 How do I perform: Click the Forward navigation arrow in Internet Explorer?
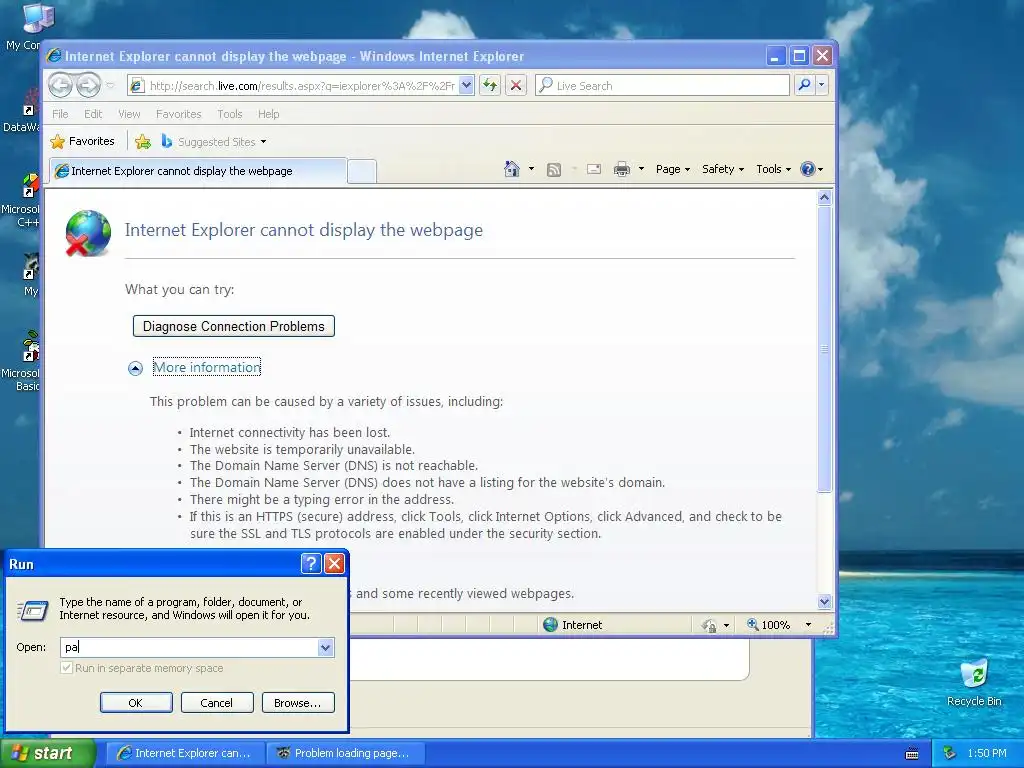(x=88, y=85)
